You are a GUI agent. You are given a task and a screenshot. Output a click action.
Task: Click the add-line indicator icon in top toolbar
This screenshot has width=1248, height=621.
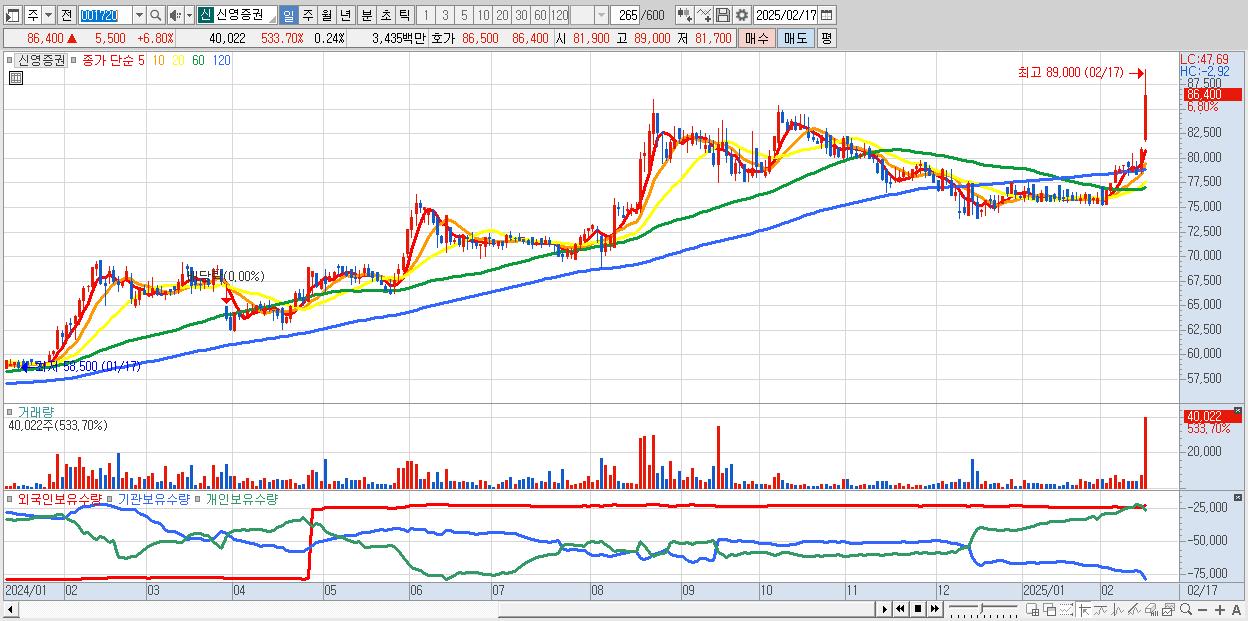704,15
